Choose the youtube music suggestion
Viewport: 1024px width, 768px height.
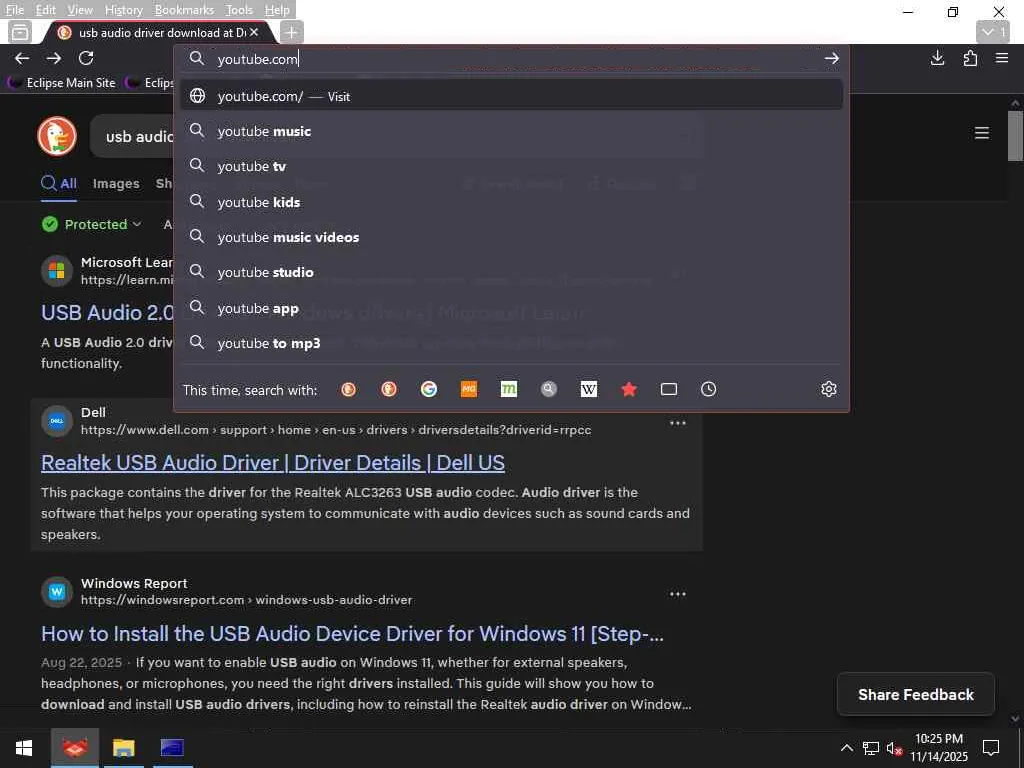511,131
